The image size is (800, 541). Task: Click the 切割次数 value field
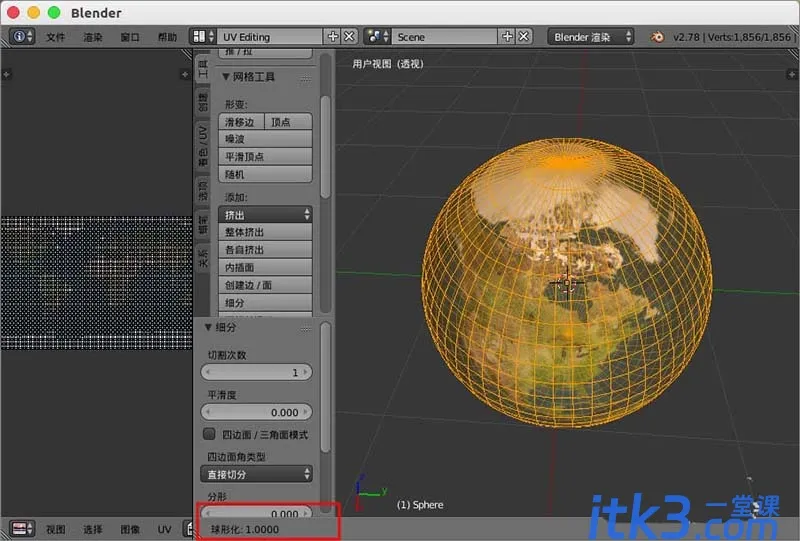pyautogui.click(x=257, y=372)
